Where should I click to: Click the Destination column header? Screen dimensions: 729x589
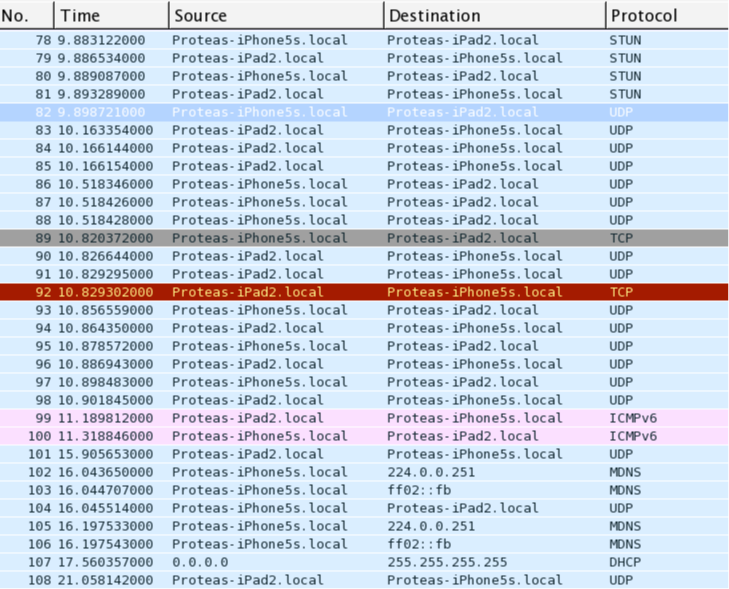point(495,15)
